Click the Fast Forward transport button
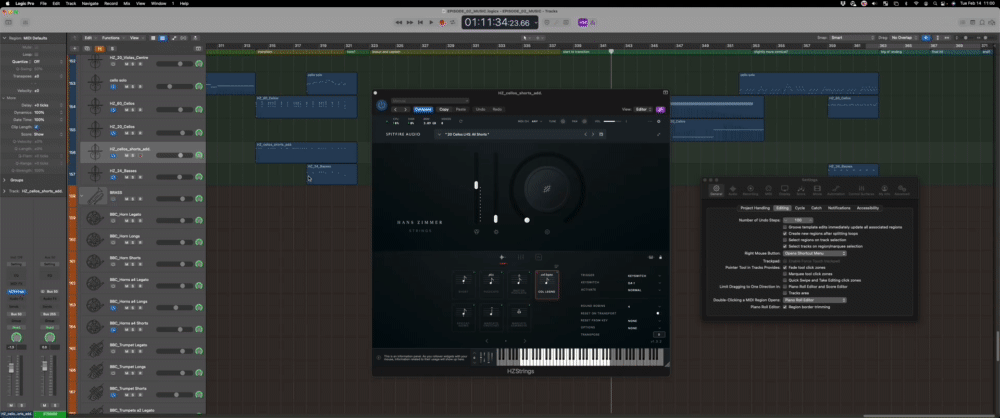Viewport: 1000px width, 418px height. pos(409,22)
